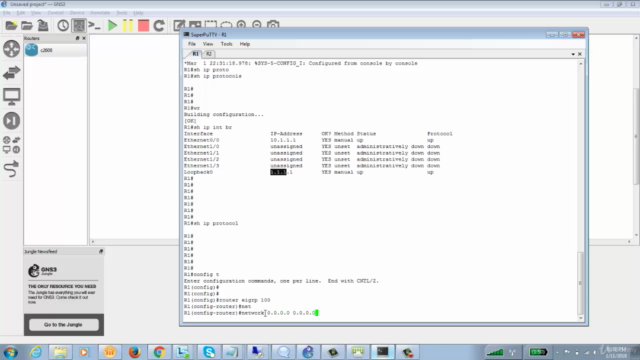Open SuperPuTTY Help menu
Viewport: 640px width, 360px height.
tap(244, 44)
